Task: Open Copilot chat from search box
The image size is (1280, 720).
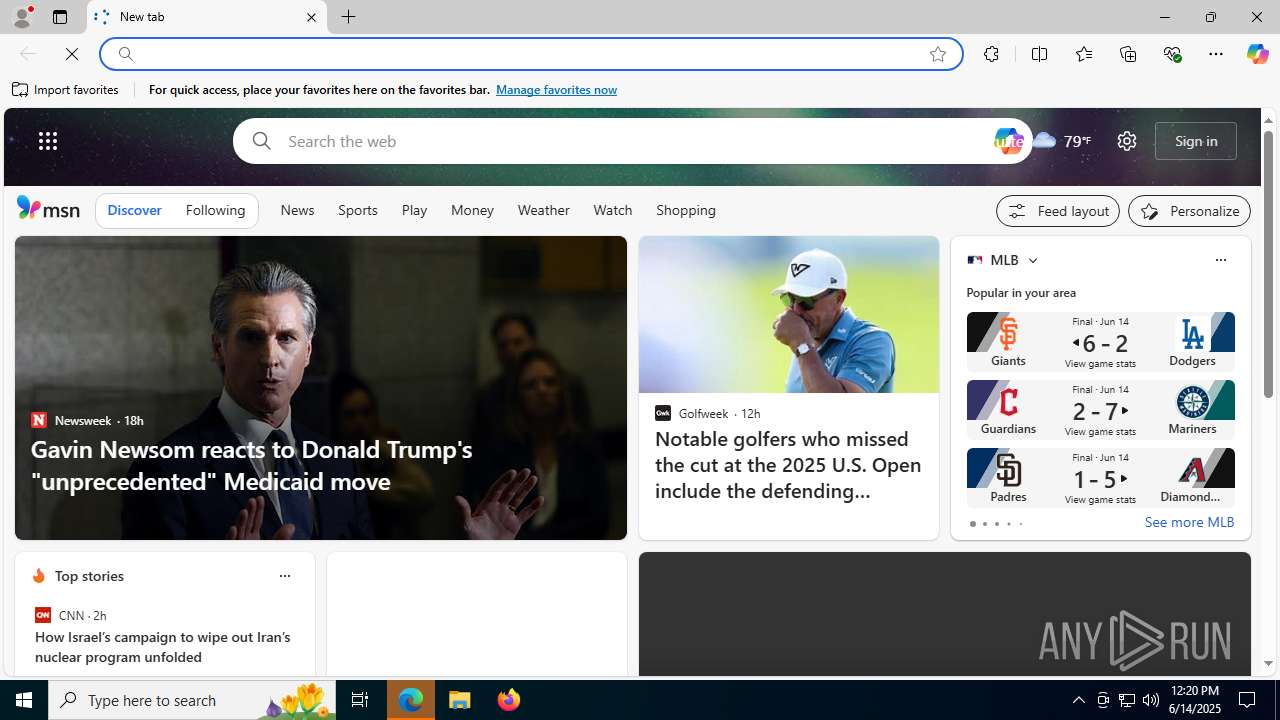Action: pyautogui.click(x=1008, y=141)
